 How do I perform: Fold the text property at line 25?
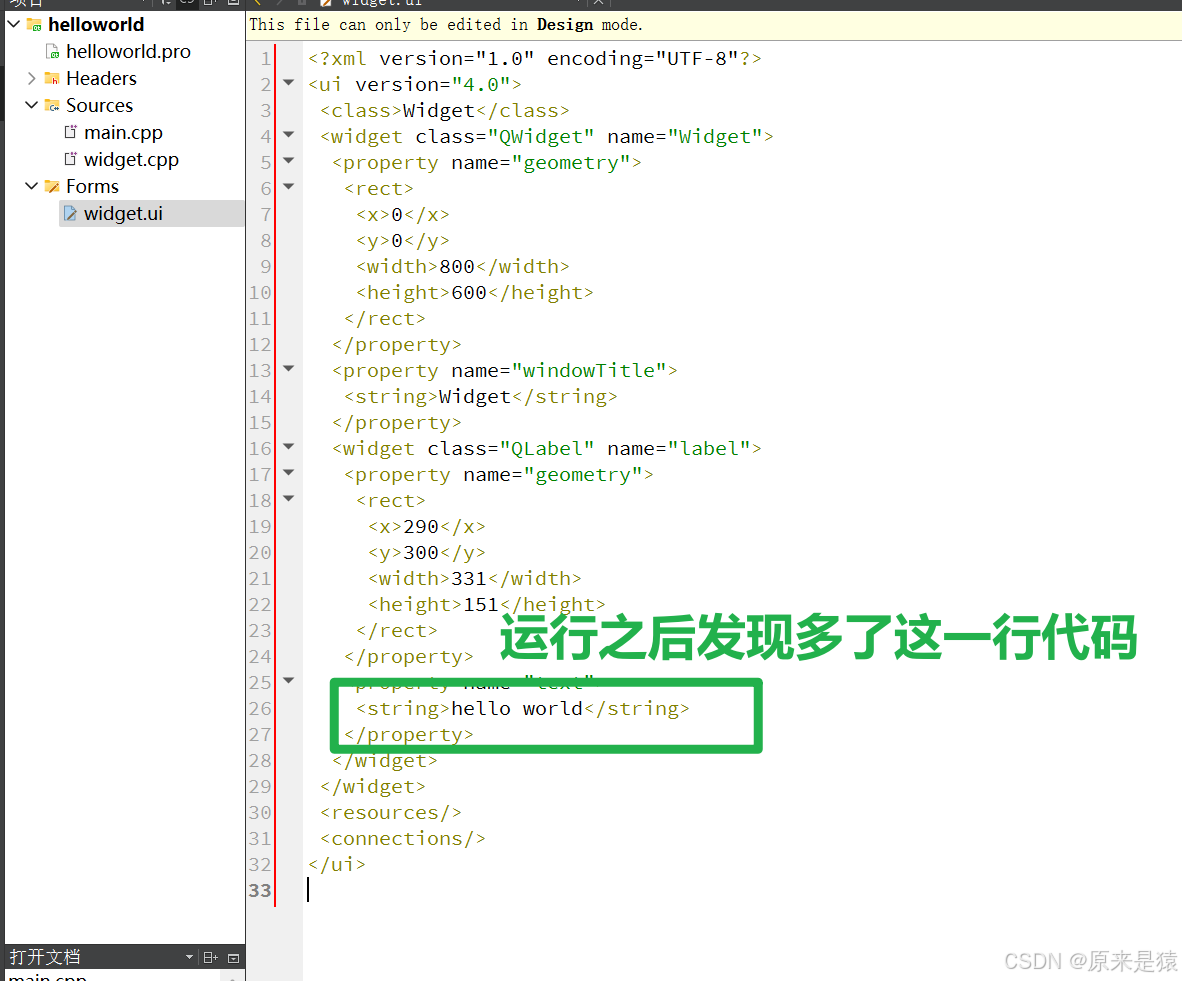[x=289, y=680]
